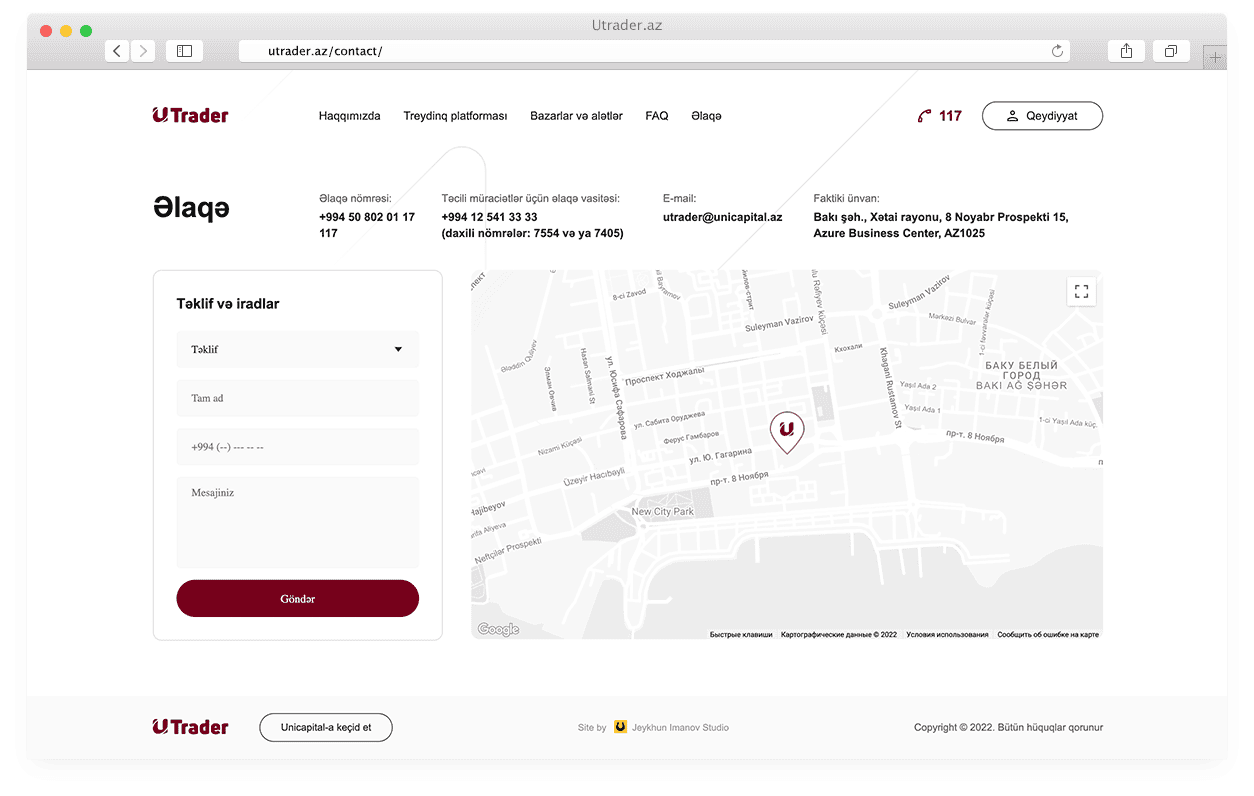Click the Google logo on the map
This screenshot has height=796, width=1254.
pos(497,629)
